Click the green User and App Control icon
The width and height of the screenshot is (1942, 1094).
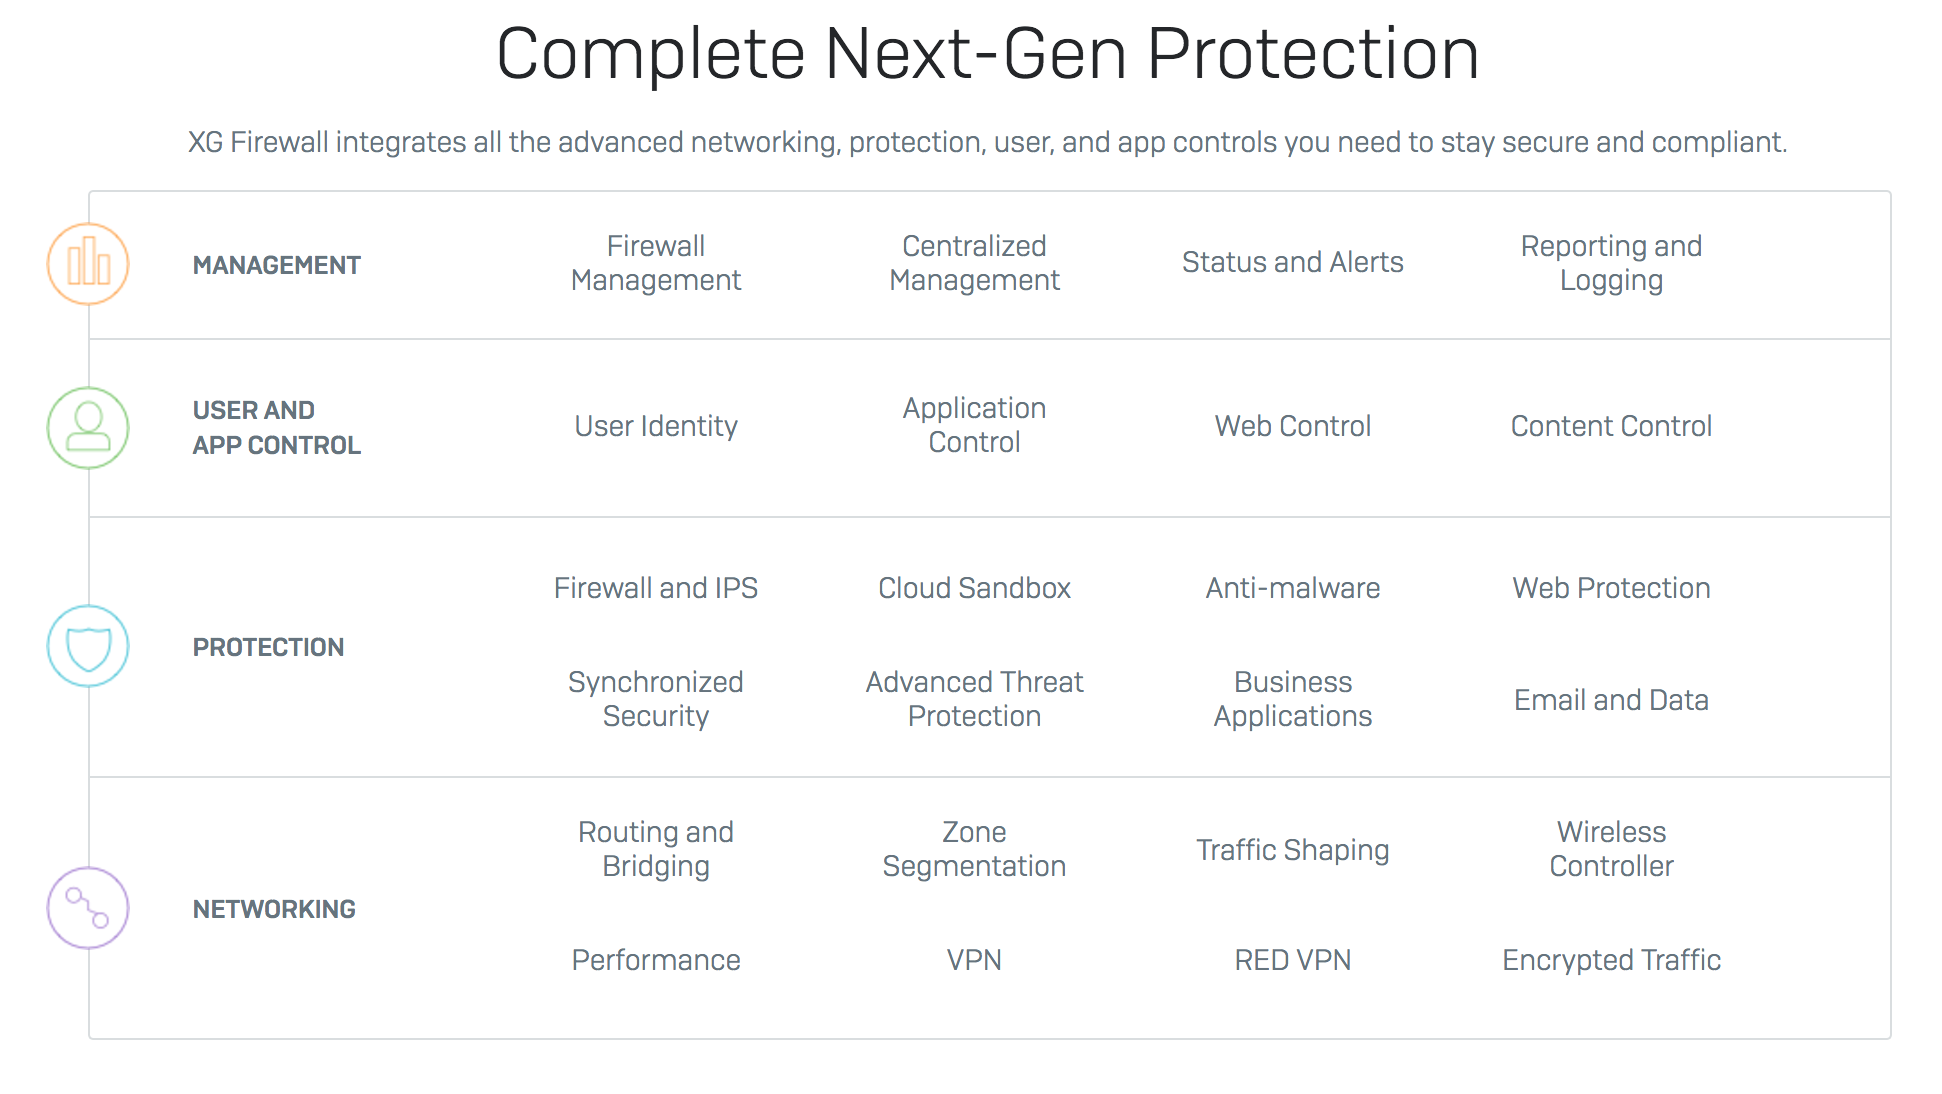[x=88, y=428]
